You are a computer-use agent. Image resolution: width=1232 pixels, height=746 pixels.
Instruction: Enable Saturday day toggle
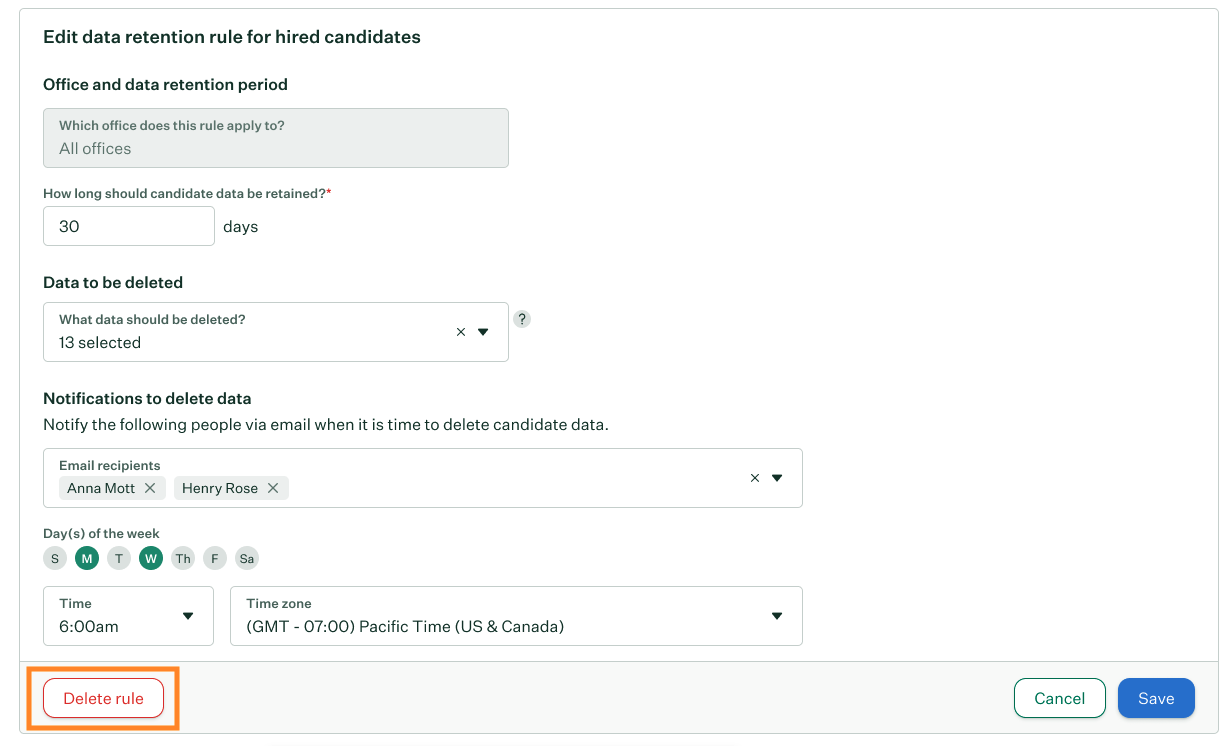[x=247, y=559]
